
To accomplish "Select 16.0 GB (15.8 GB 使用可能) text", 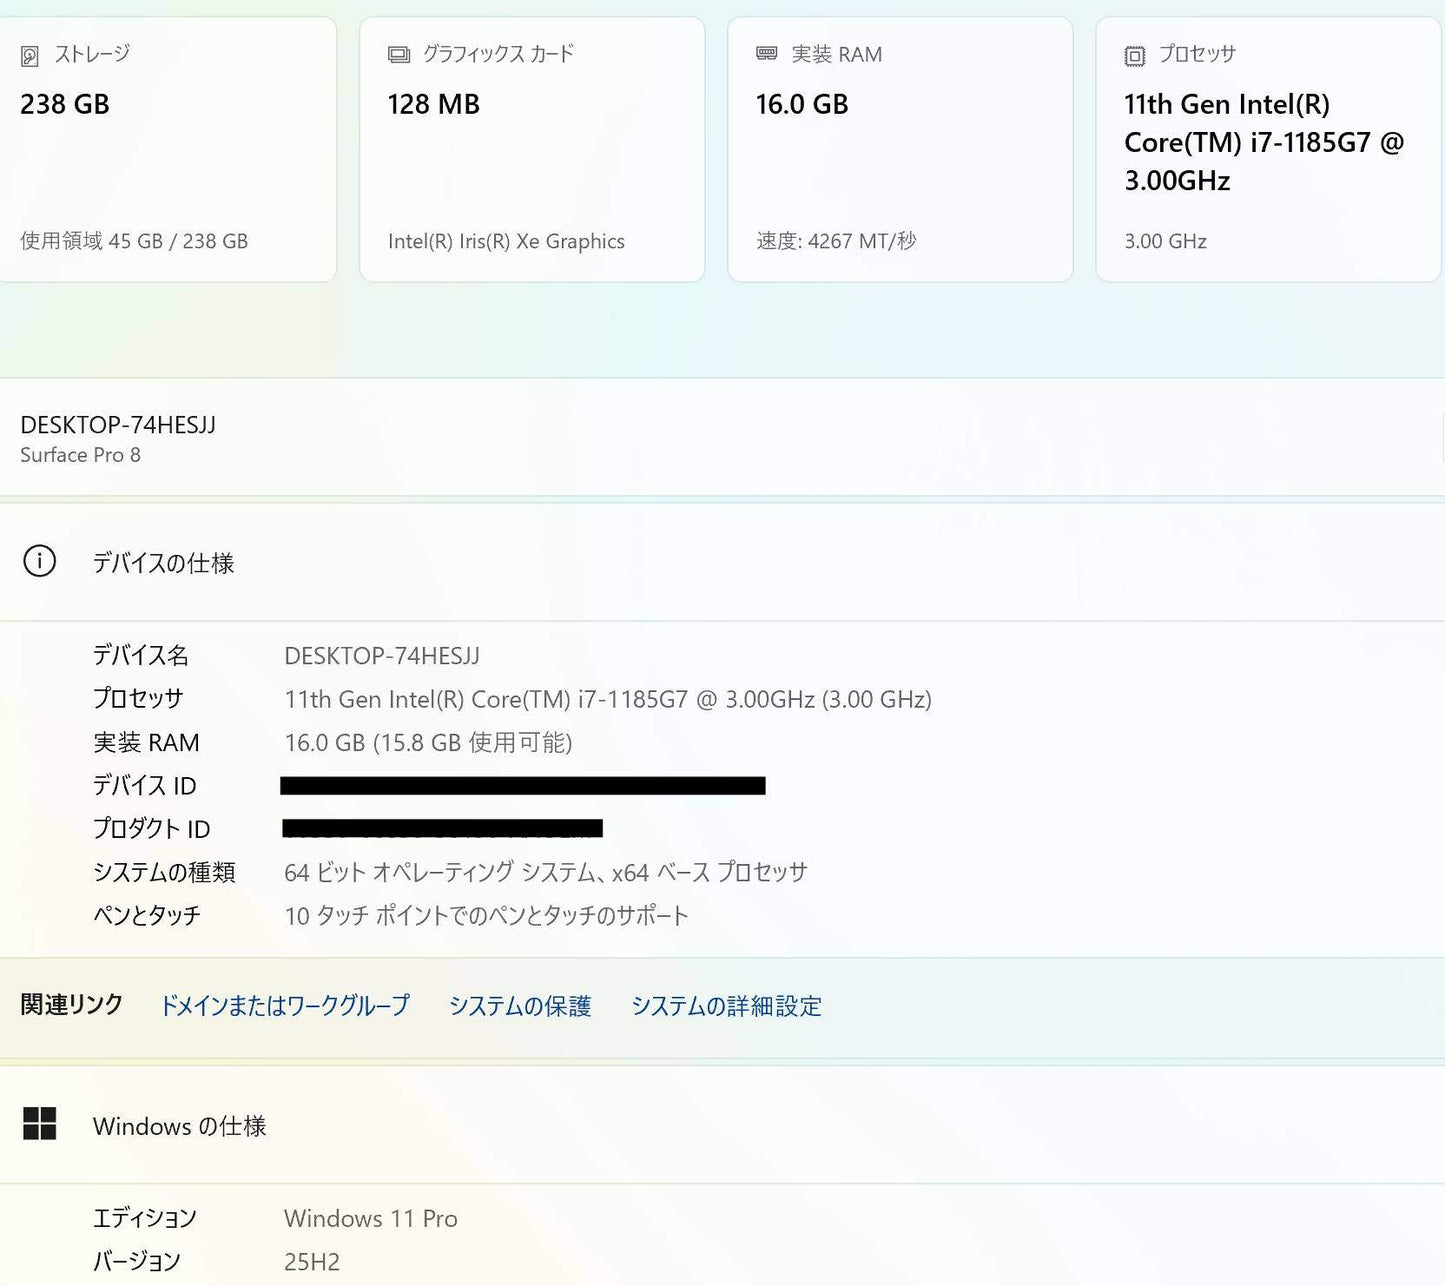I will 428,742.
